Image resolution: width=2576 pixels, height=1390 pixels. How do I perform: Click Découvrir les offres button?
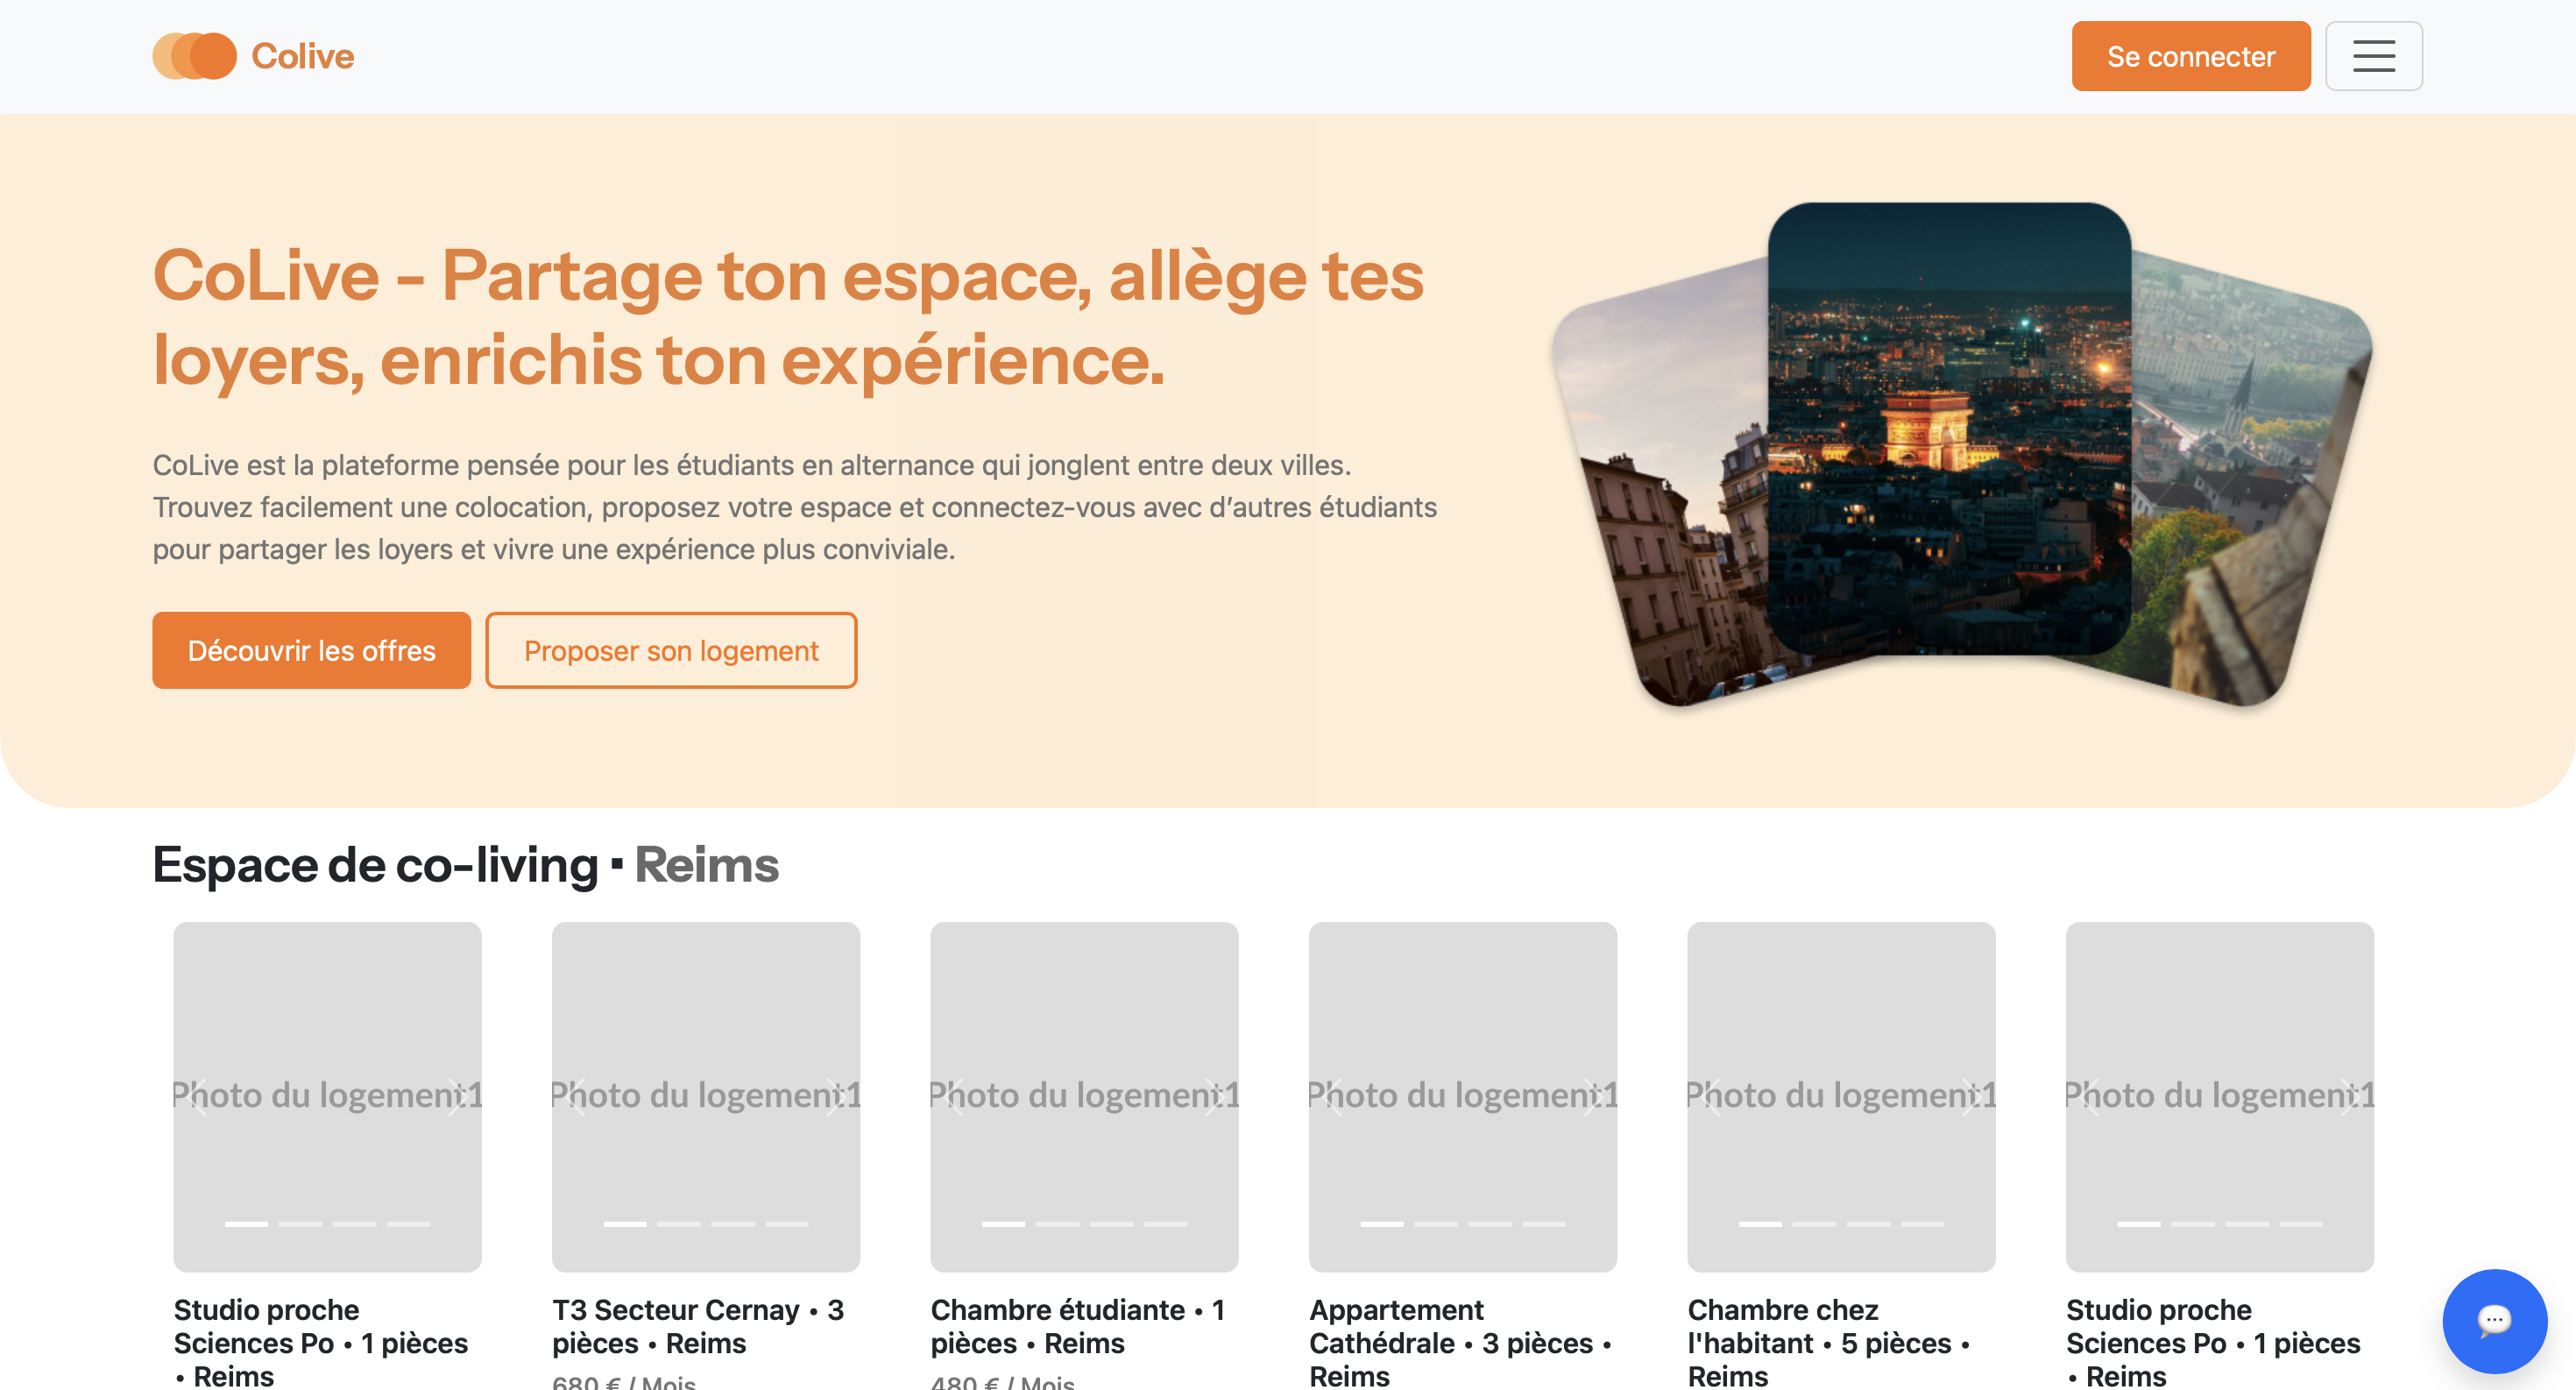click(311, 650)
